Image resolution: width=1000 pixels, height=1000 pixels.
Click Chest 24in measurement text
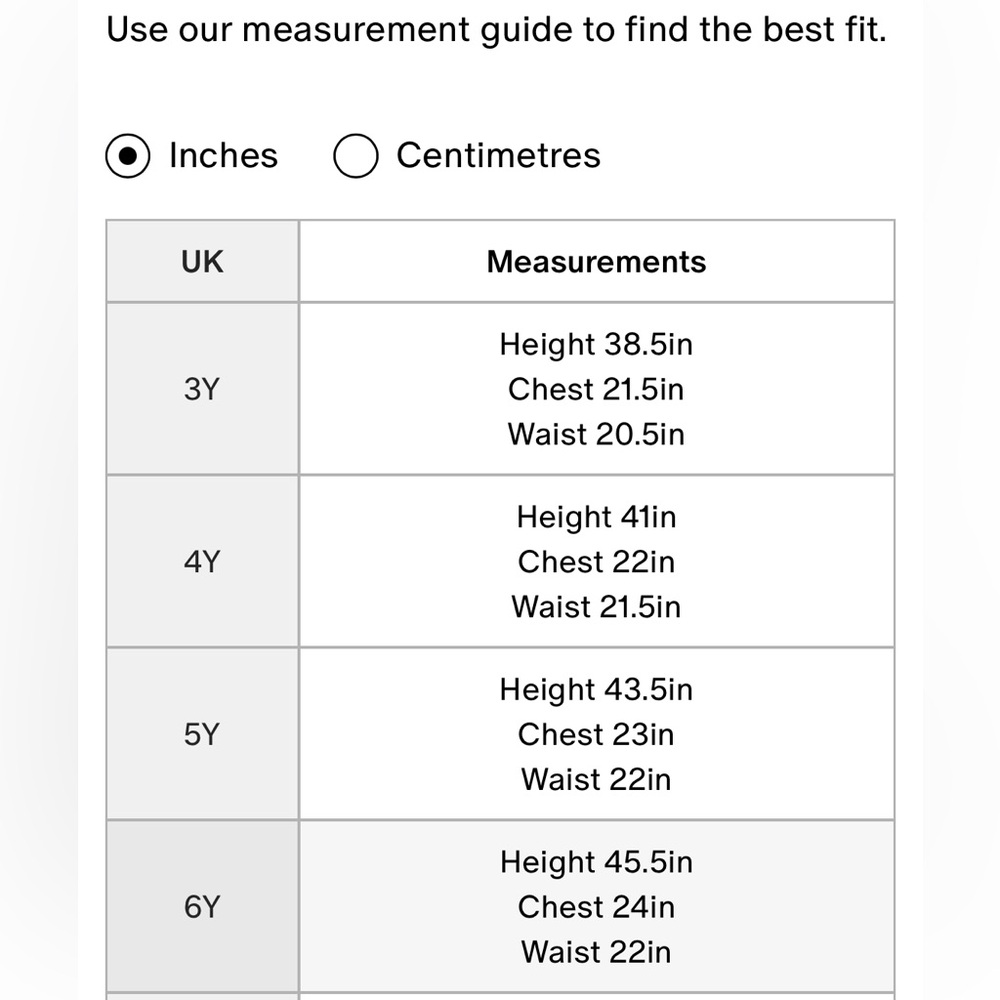[x=596, y=907]
